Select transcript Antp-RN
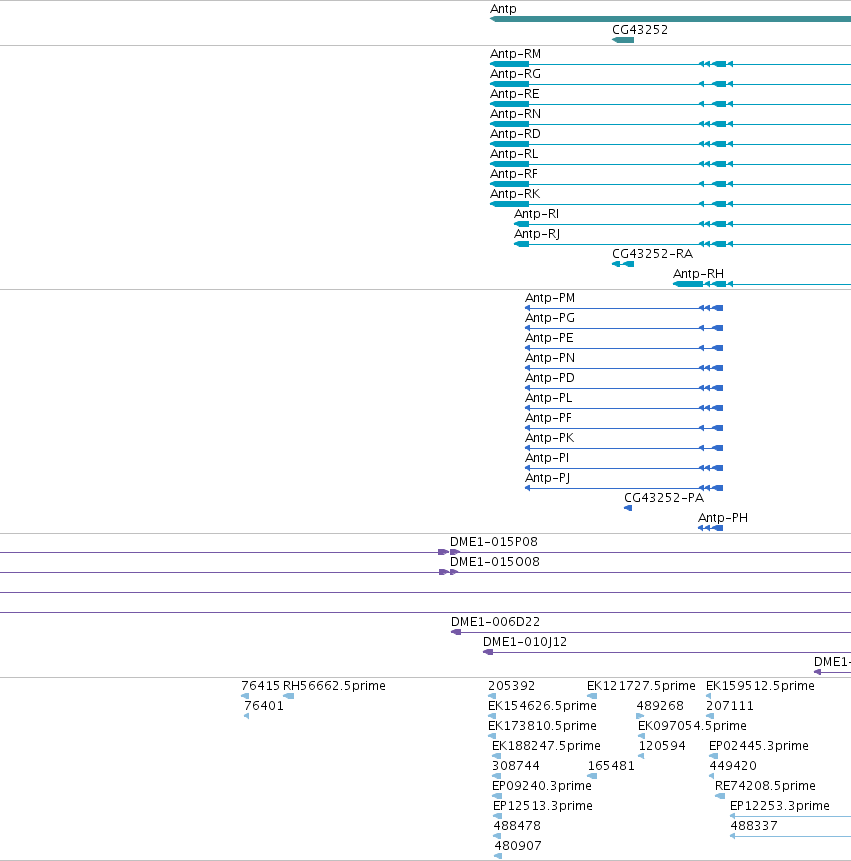Screen dimensions: 851x861 (515, 114)
